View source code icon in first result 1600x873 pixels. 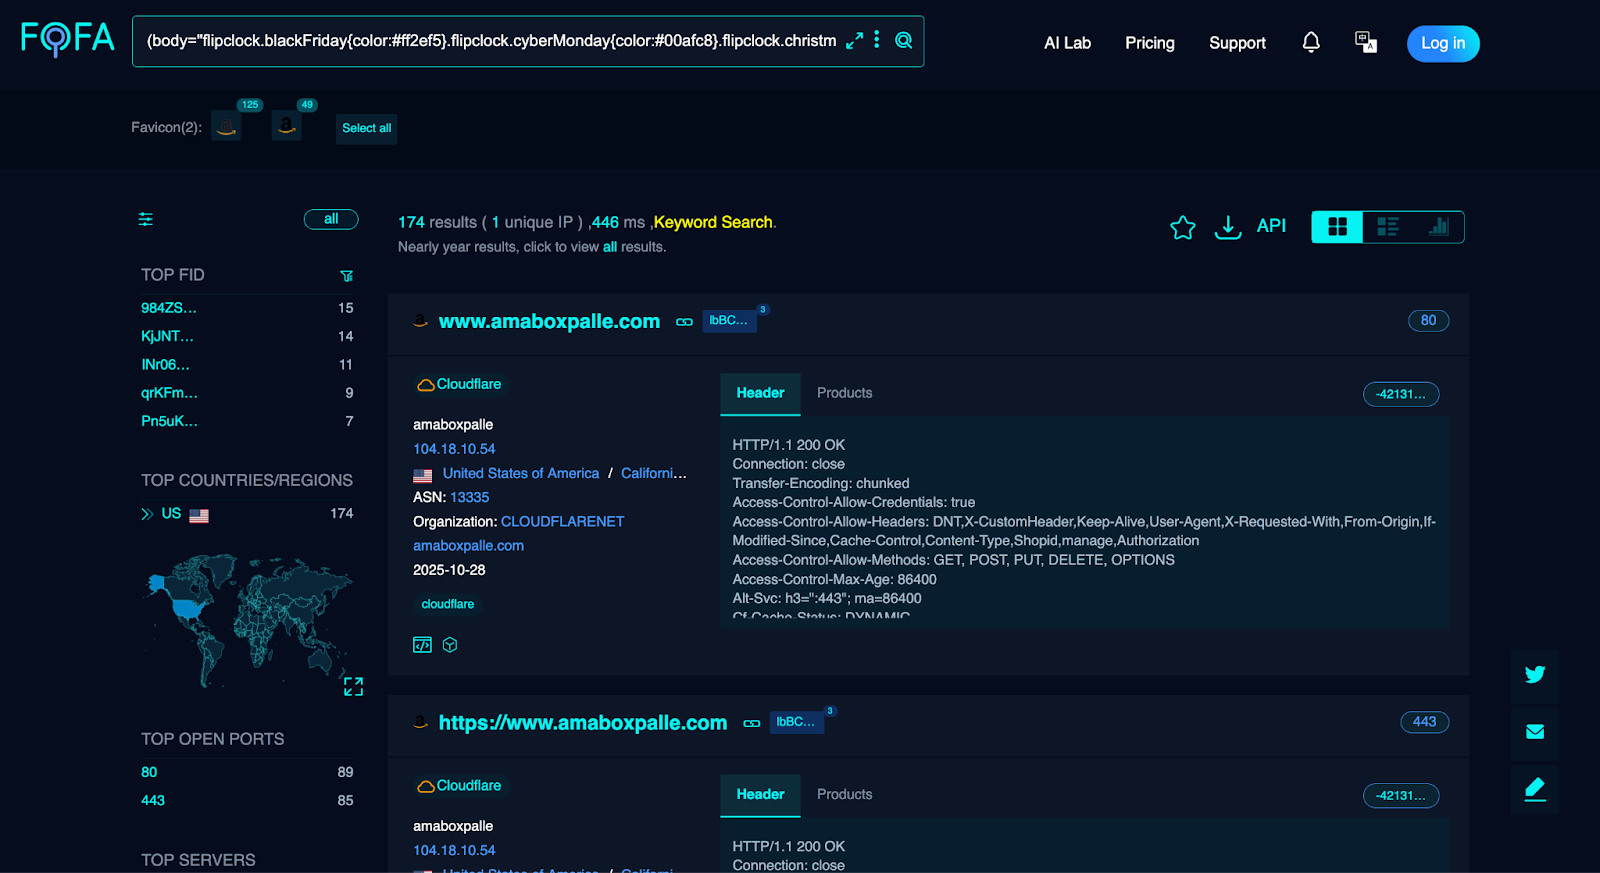(422, 645)
